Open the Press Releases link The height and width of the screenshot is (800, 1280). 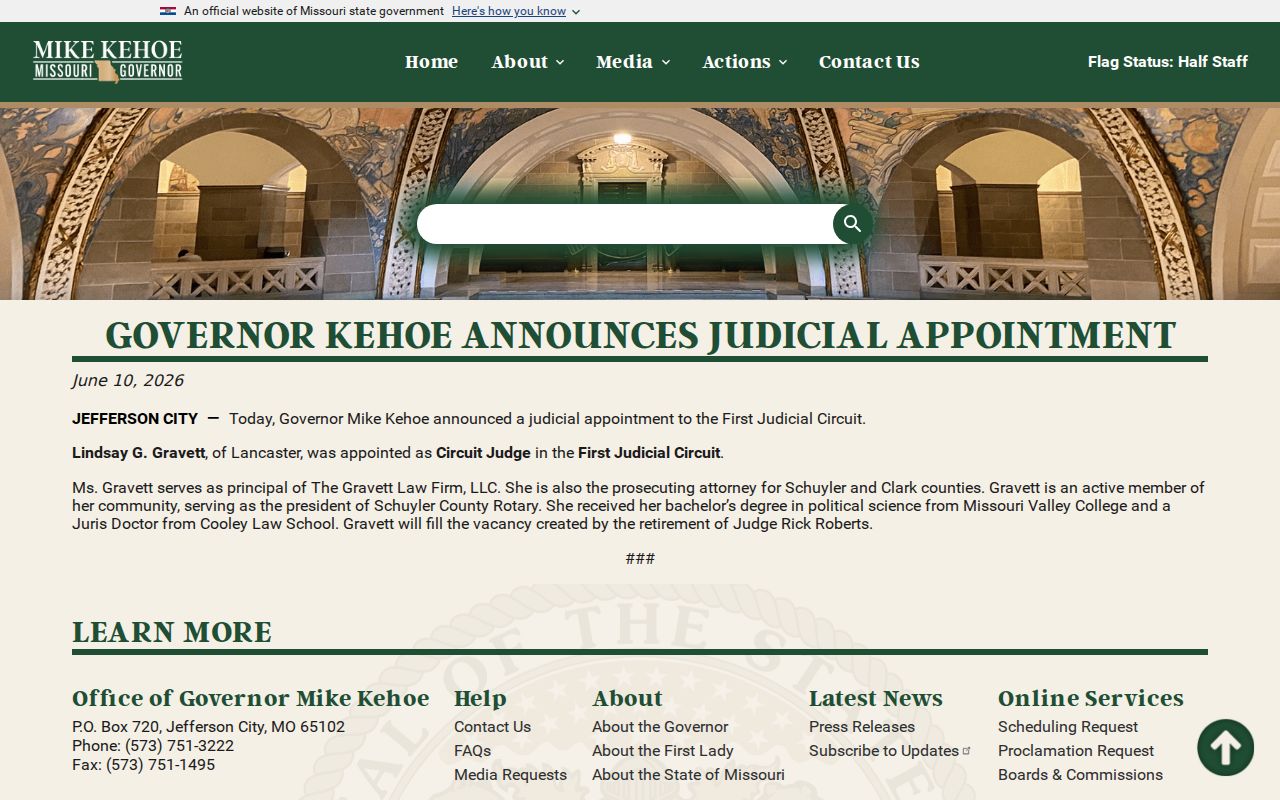862,727
